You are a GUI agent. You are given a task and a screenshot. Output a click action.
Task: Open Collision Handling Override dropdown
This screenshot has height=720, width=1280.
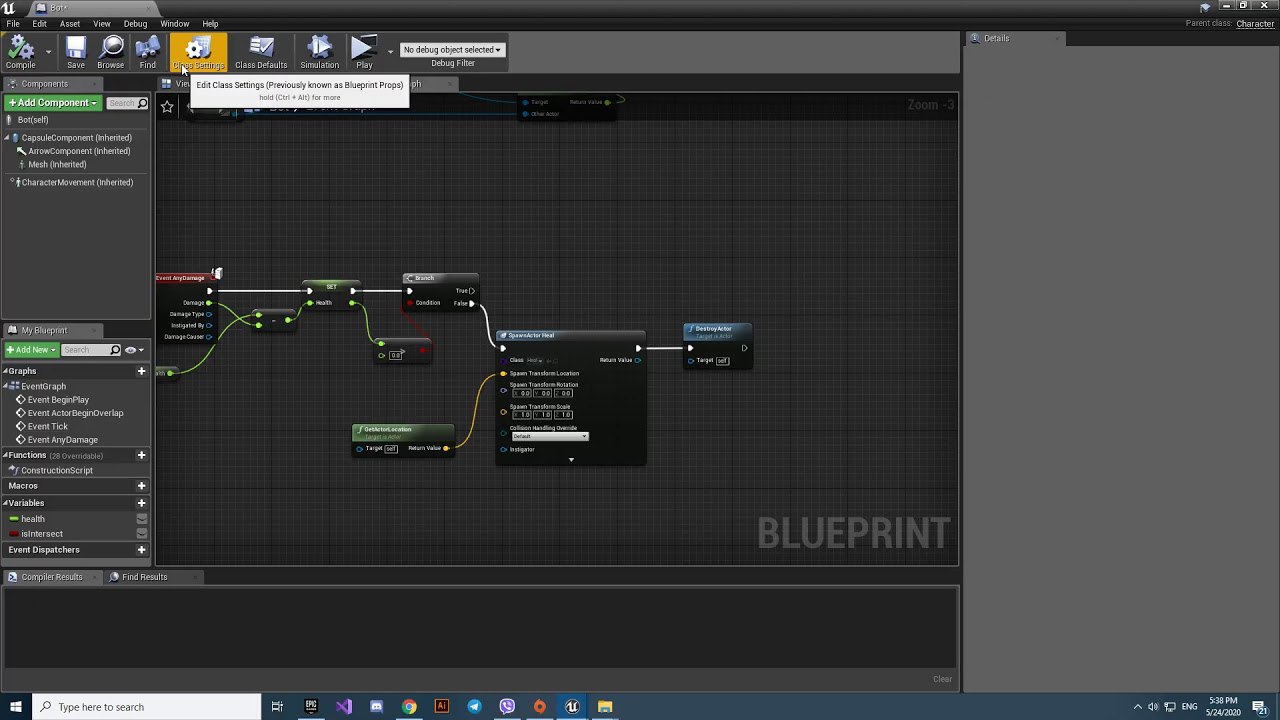click(x=549, y=437)
